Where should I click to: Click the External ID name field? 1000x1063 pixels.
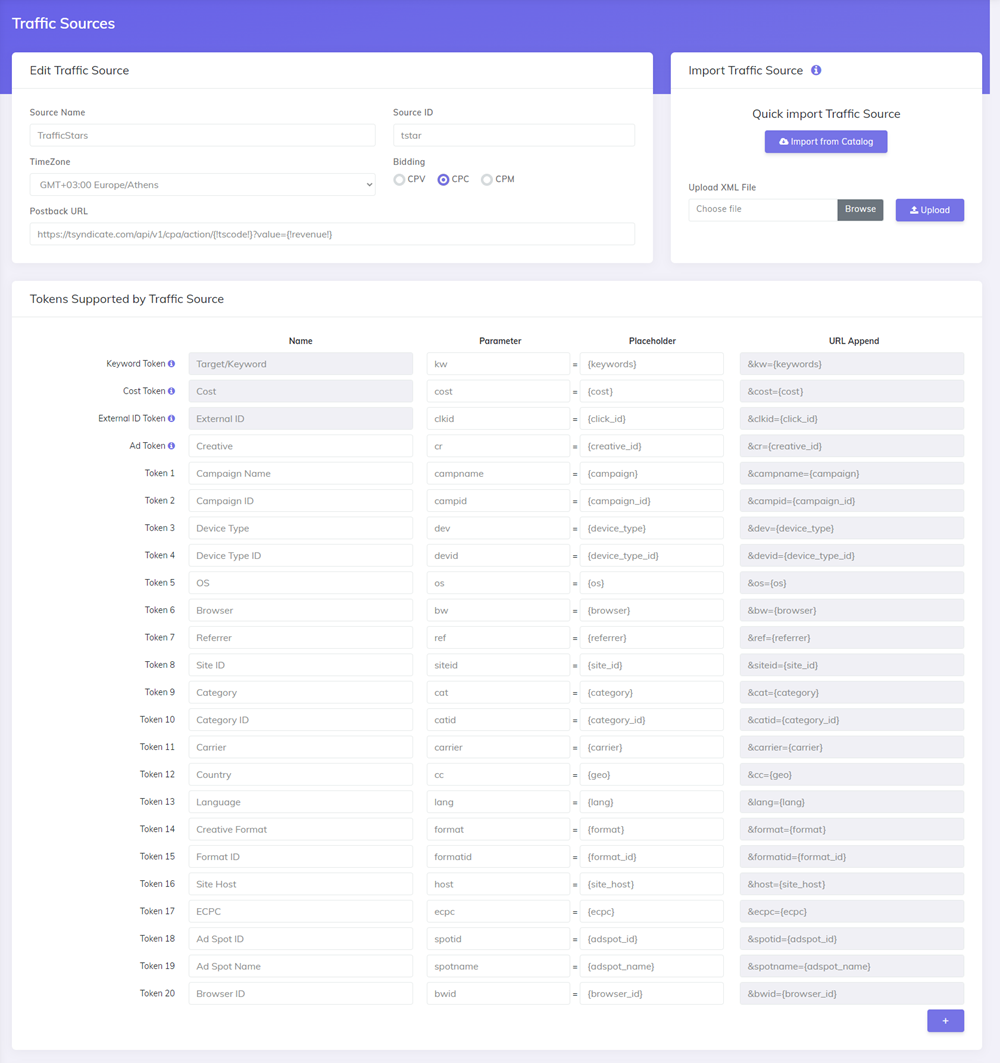click(300, 419)
